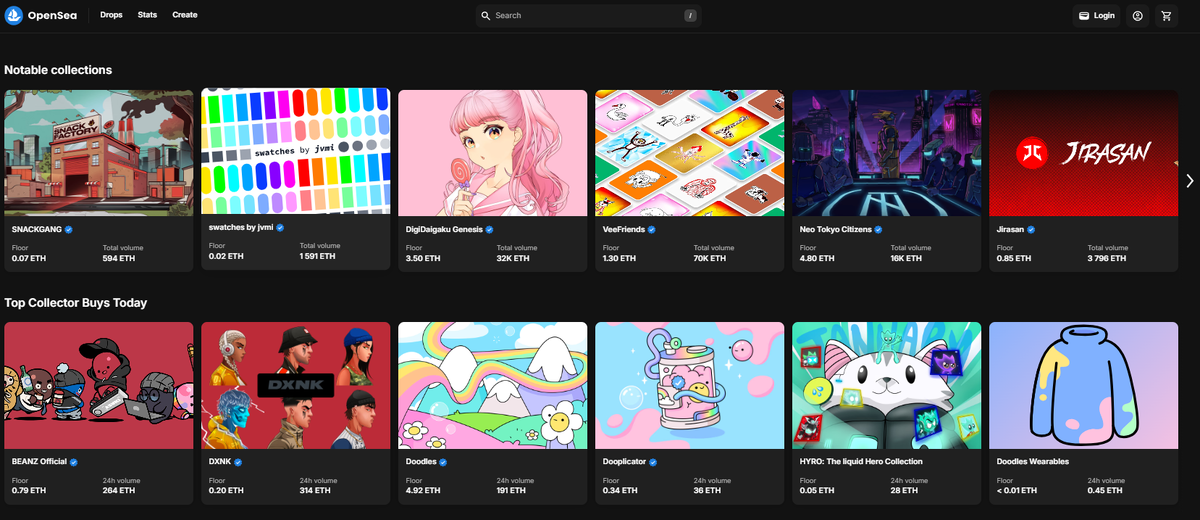Click Neo Tokyo Citizens verified badge
1200x520 pixels.
(x=879, y=229)
